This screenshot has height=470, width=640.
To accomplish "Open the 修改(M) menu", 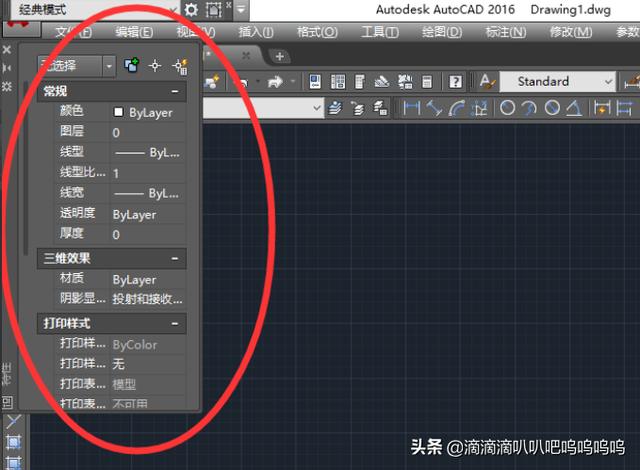I will click(x=571, y=32).
